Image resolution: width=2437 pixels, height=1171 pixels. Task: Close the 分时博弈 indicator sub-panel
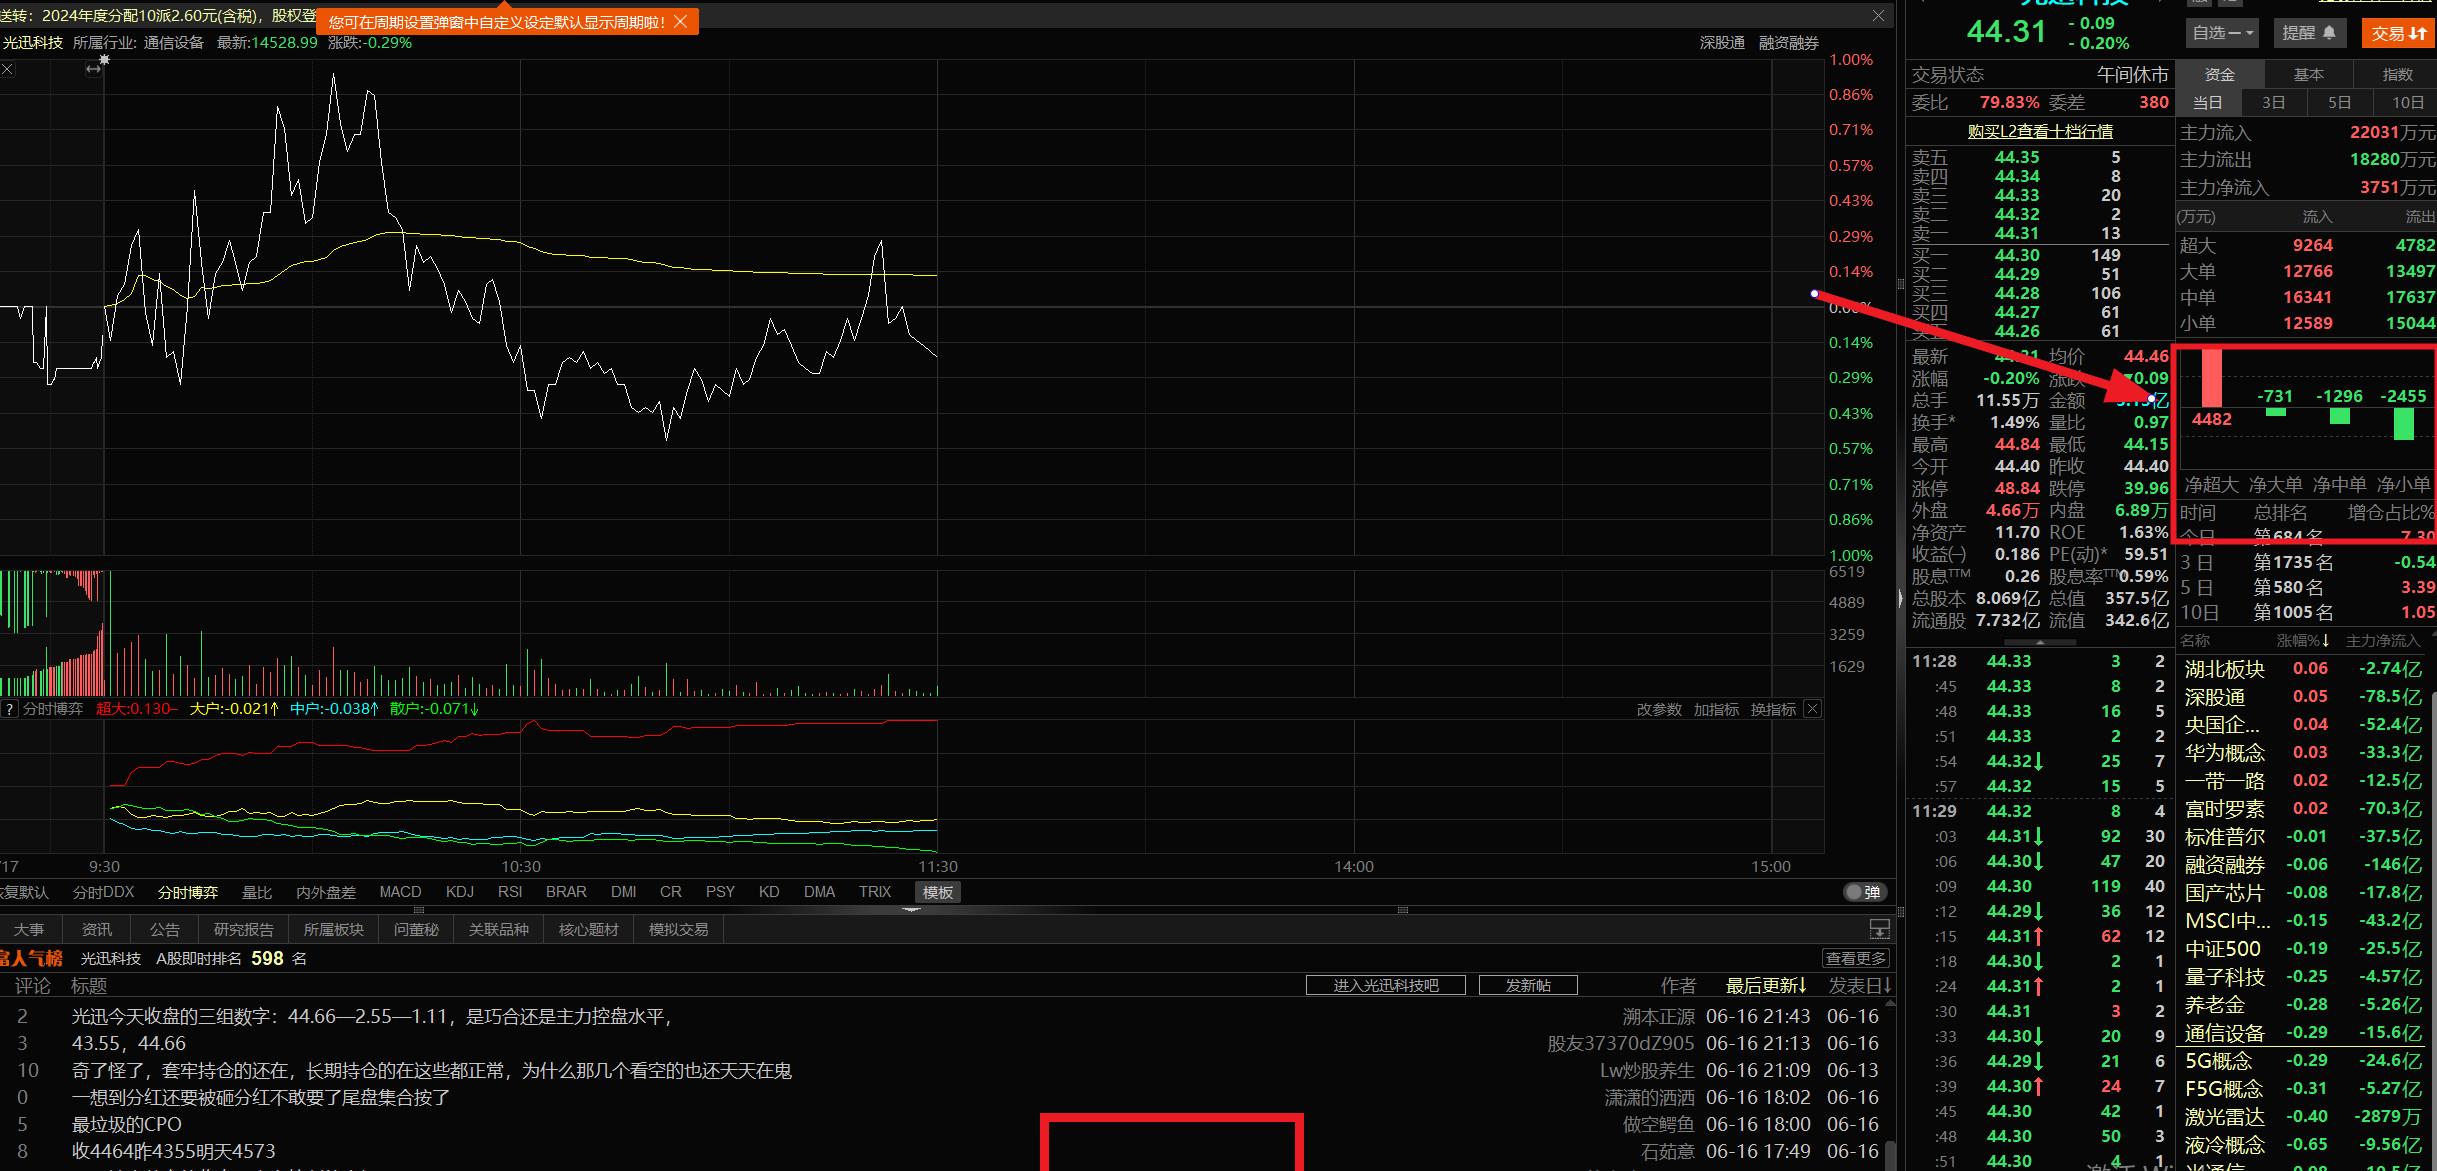click(1812, 709)
